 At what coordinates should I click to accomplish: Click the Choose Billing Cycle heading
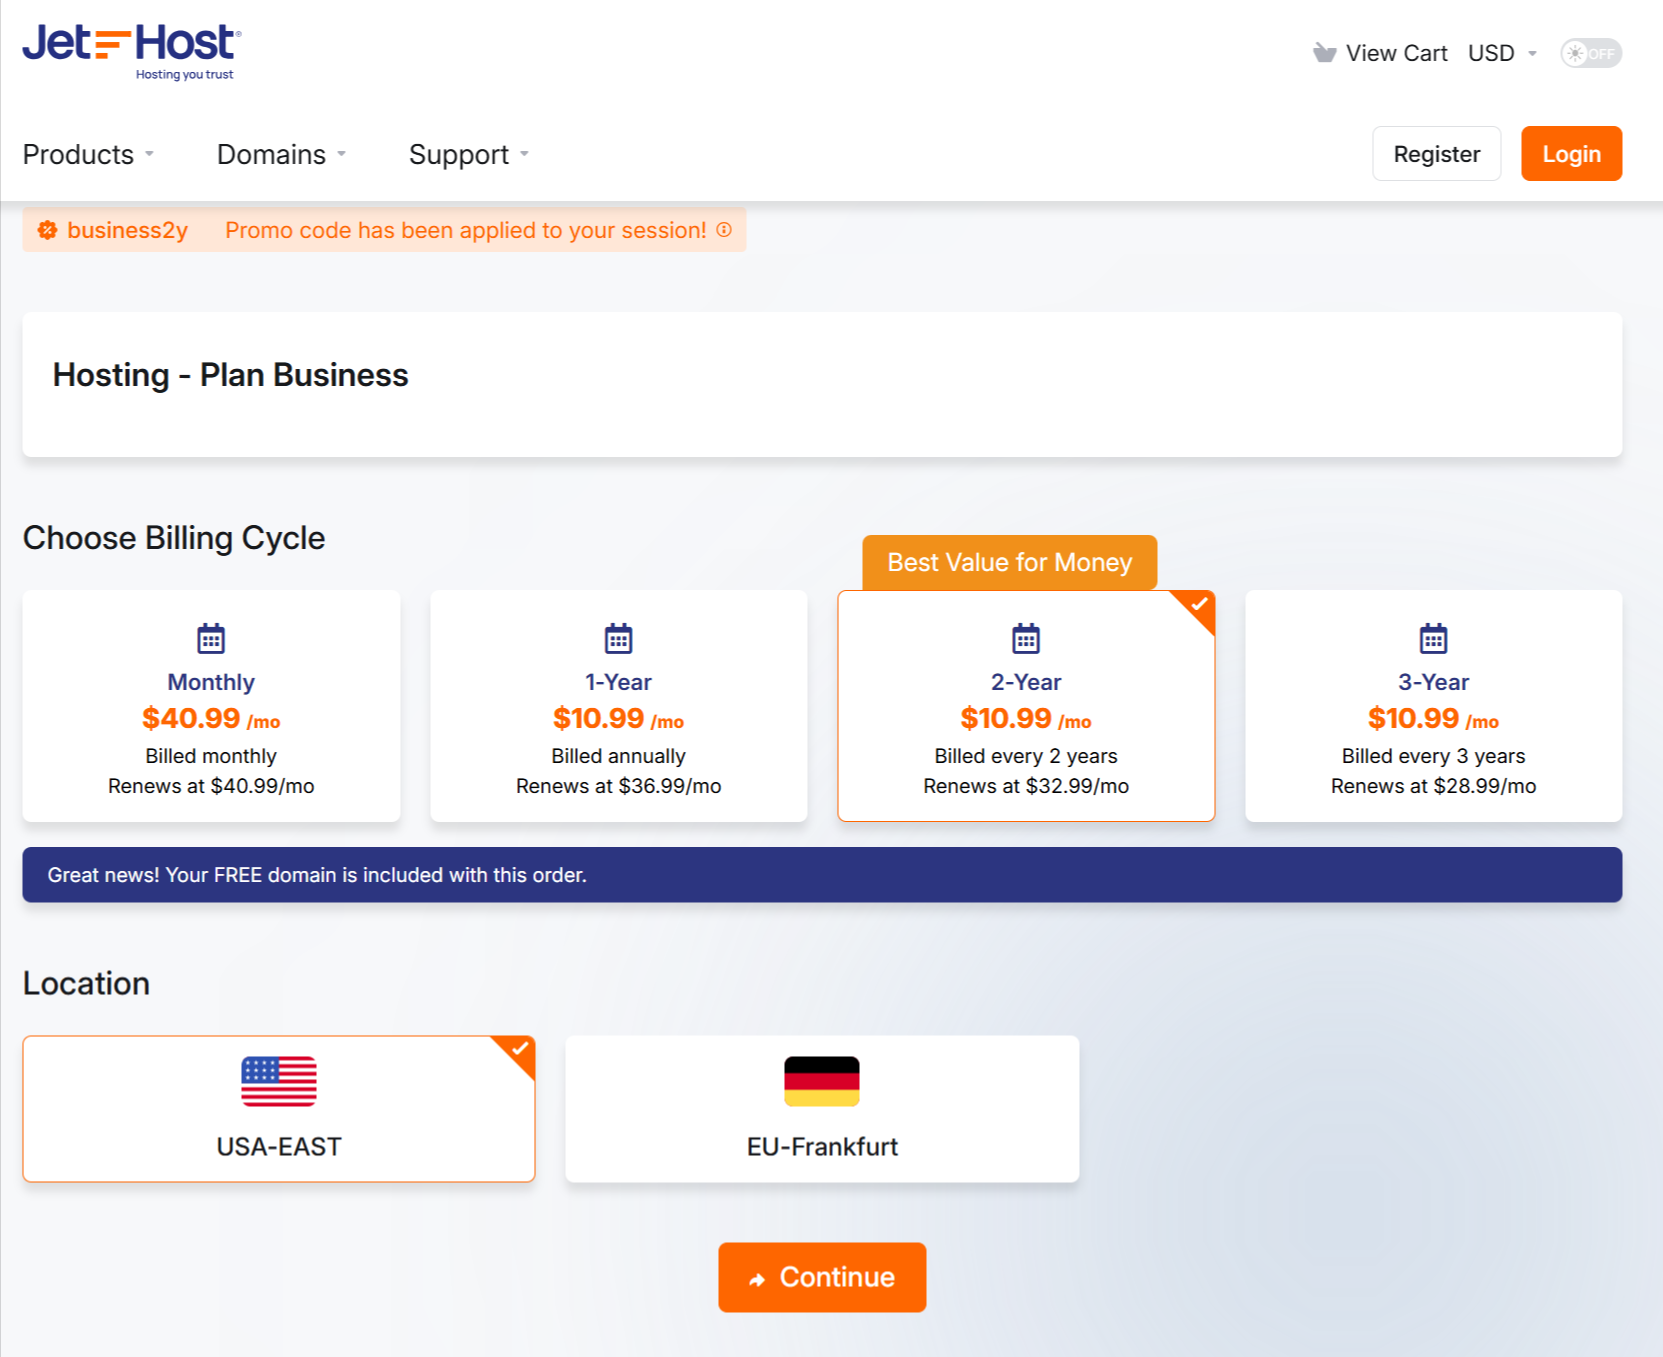pos(174,538)
